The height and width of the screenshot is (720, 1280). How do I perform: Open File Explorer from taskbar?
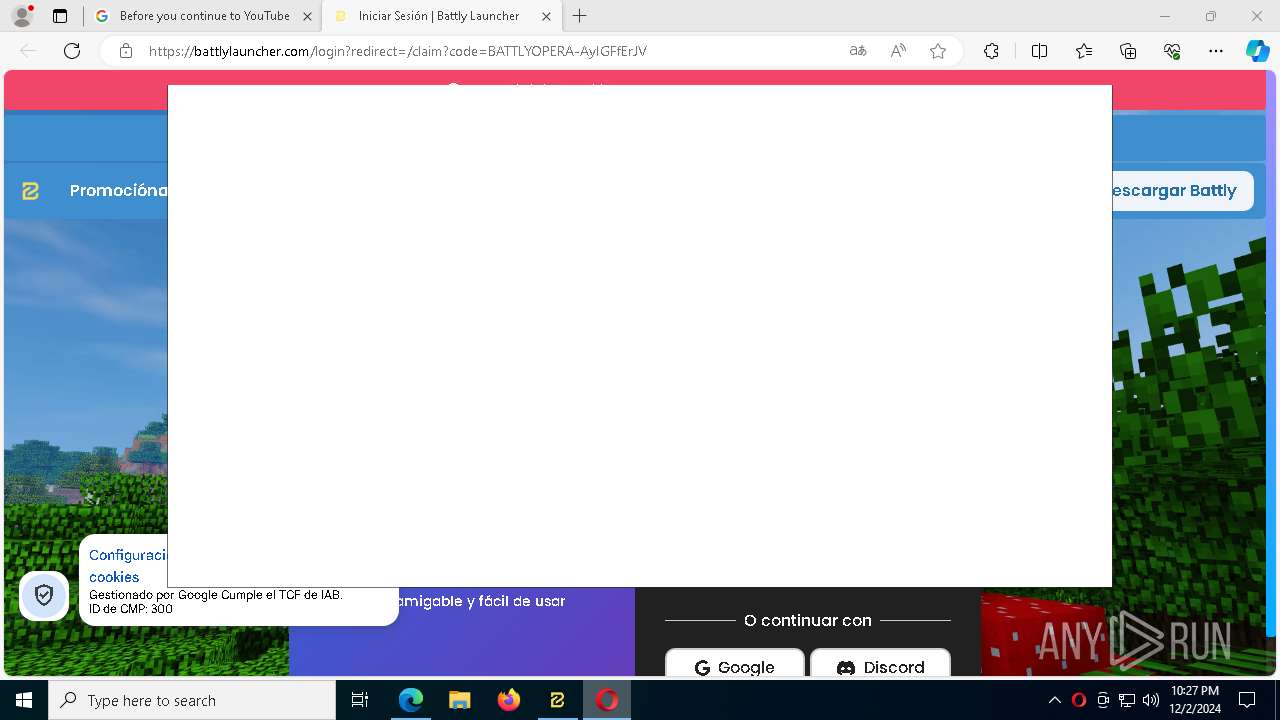pyautogui.click(x=459, y=700)
